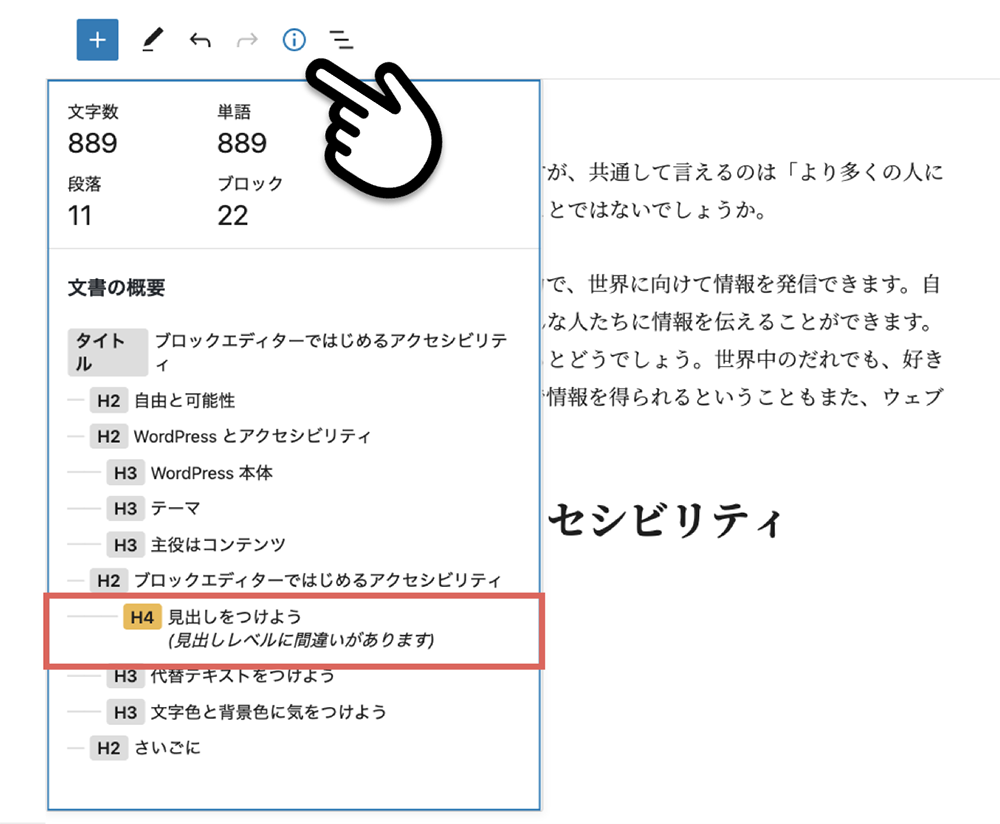
Task: Toggle the Content structure info icon
Action: [x=294, y=40]
